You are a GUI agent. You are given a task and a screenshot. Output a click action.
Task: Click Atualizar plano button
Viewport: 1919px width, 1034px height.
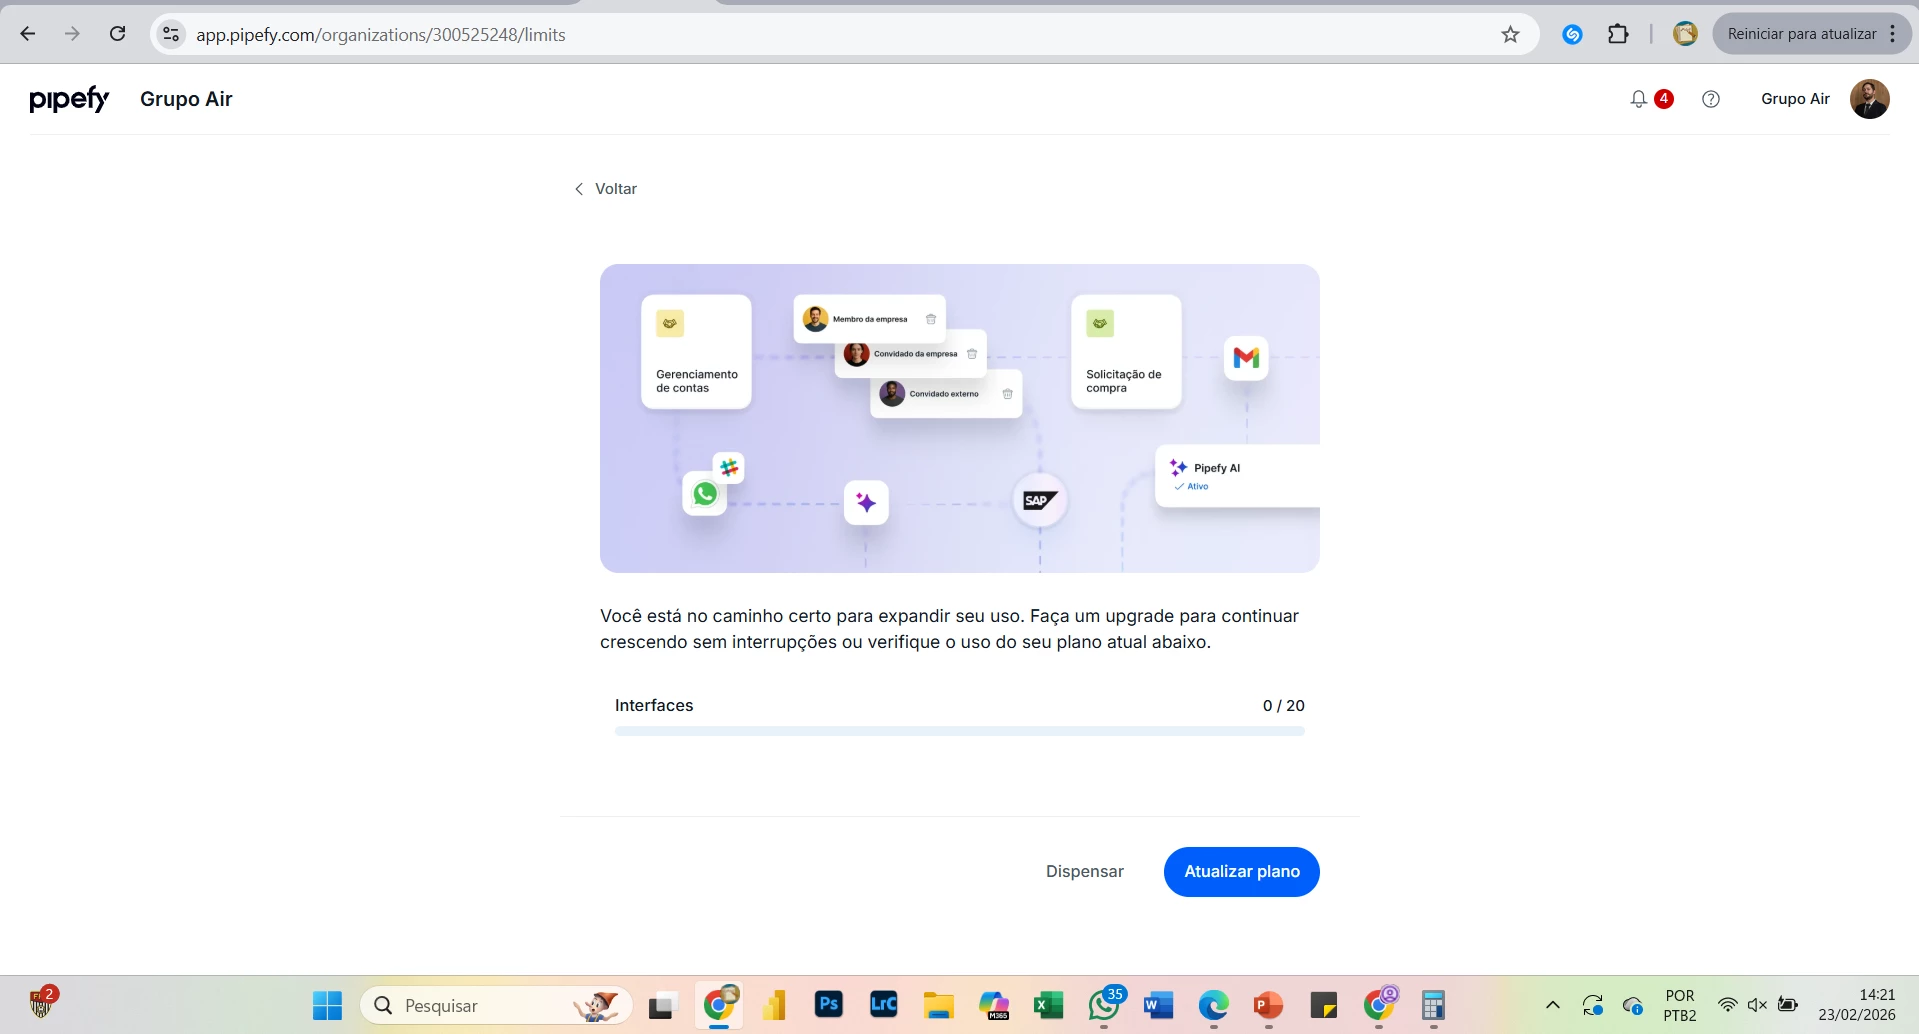click(1242, 872)
